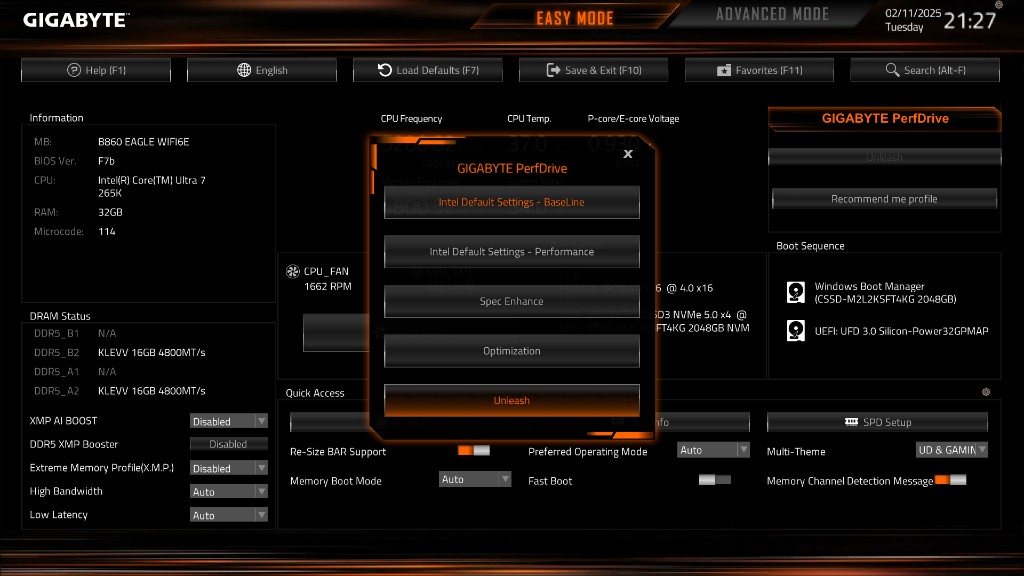Screen dimensions: 1024x576
Task: Click the 21:27 clock display
Action: (970, 21)
